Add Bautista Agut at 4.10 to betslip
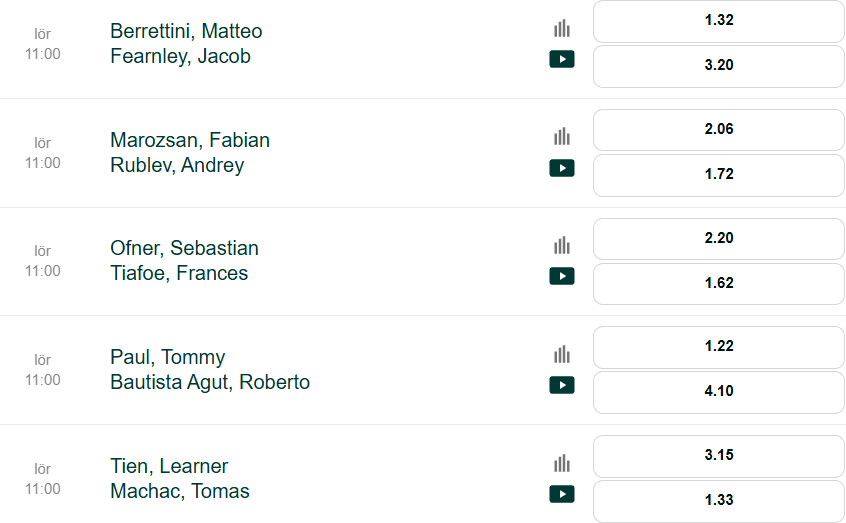The width and height of the screenshot is (846, 523). 719,392
